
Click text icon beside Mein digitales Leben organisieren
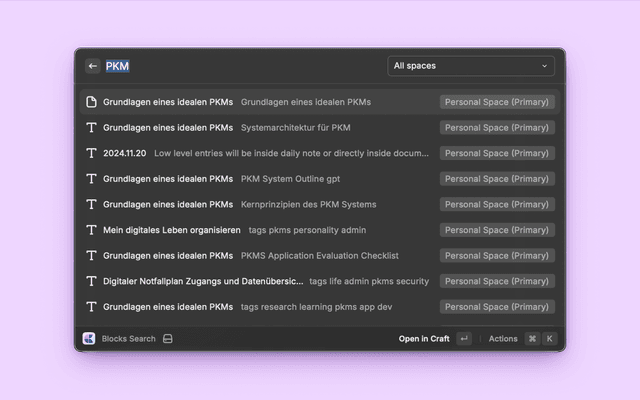91,230
